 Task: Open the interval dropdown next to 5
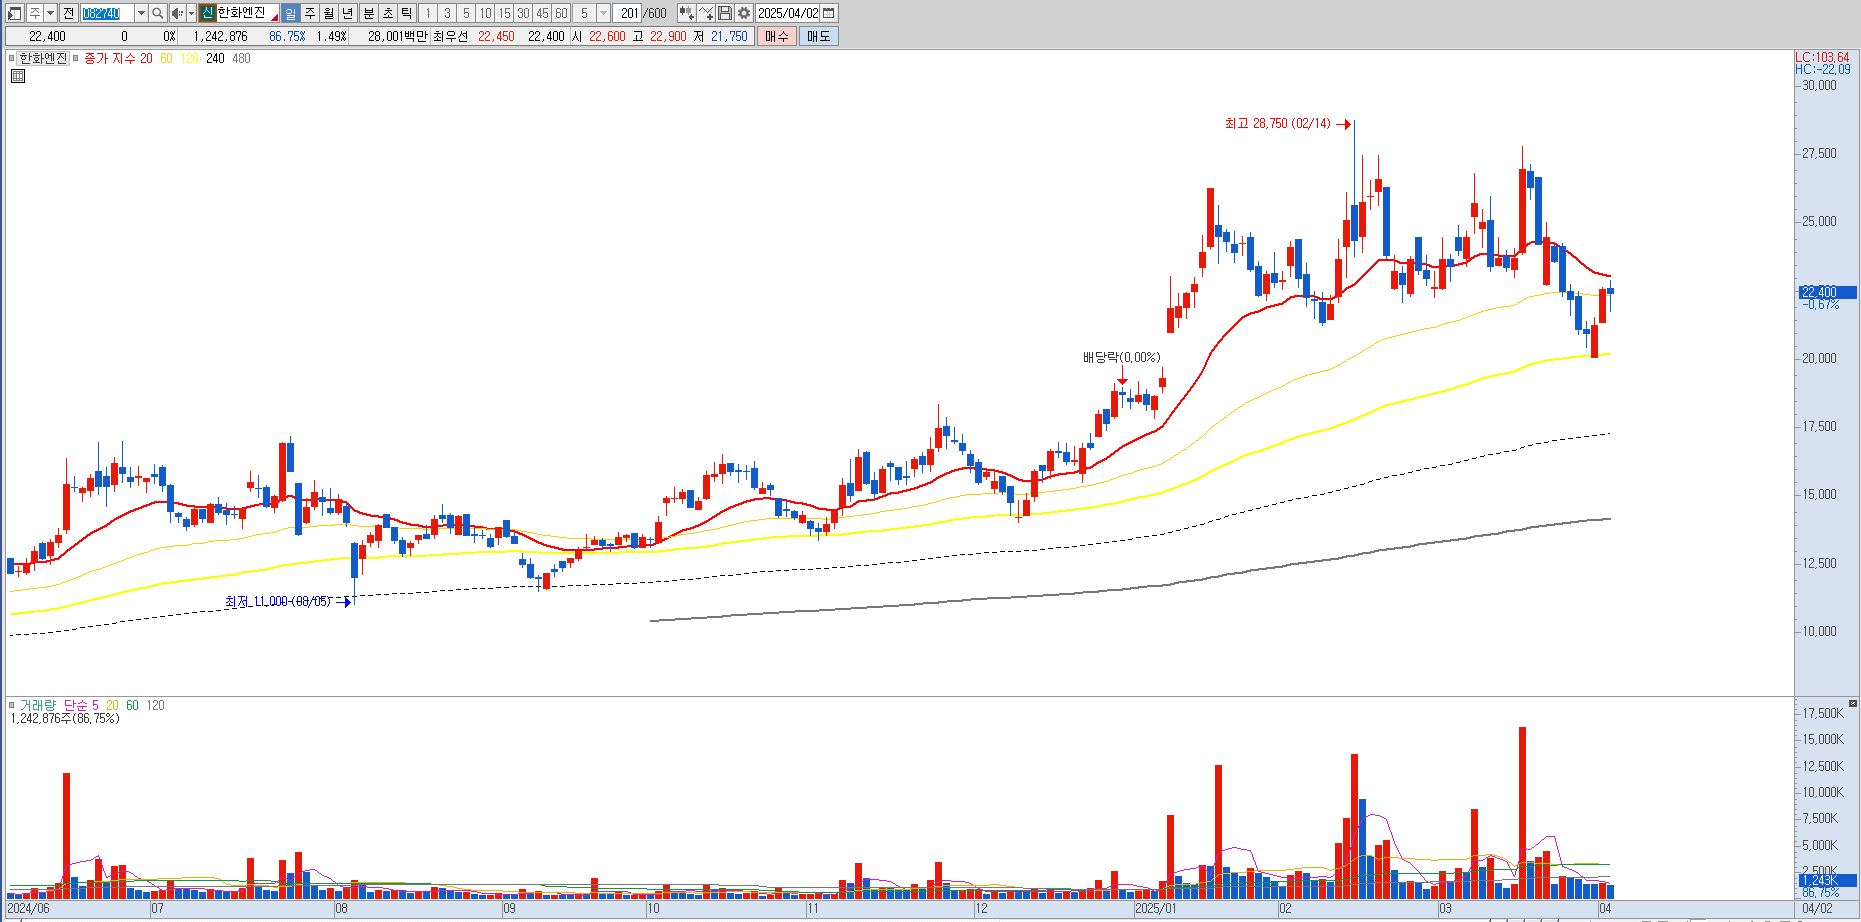603,13
